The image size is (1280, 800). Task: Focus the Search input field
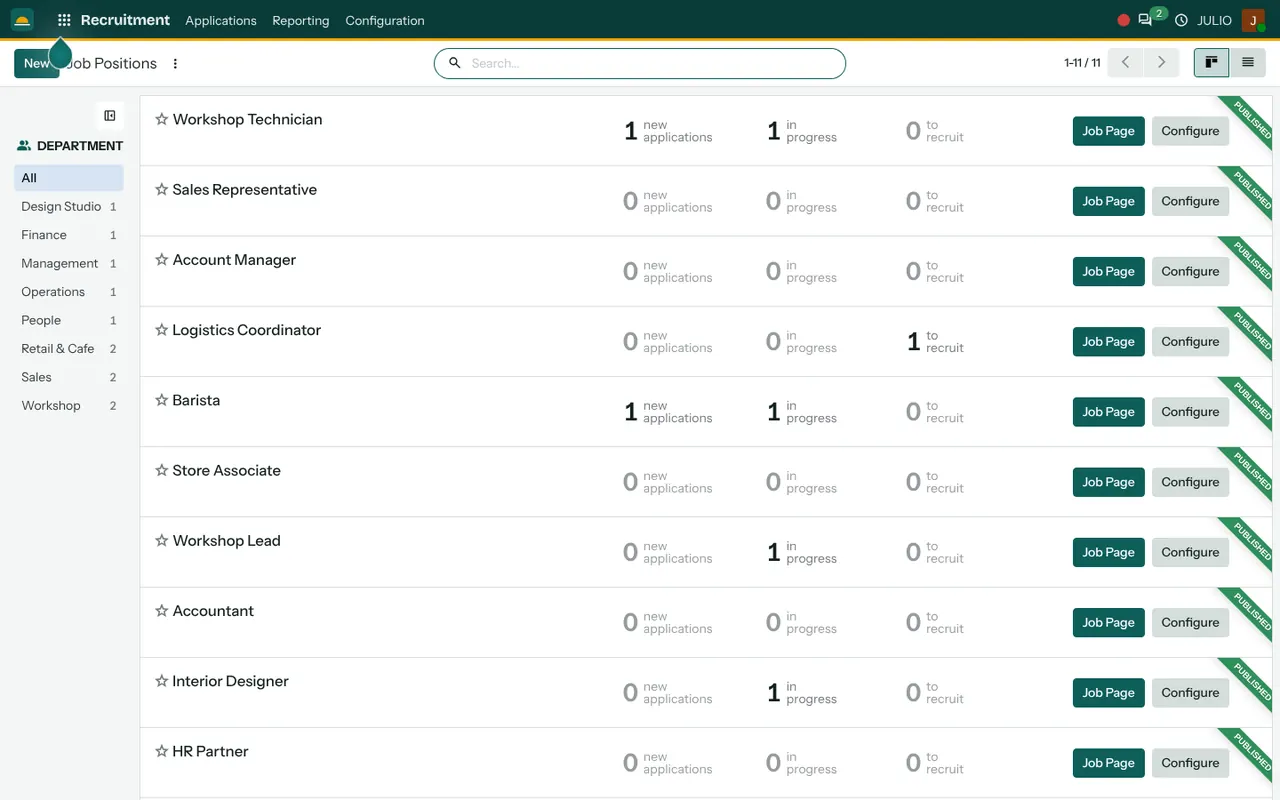coord(655,63)
